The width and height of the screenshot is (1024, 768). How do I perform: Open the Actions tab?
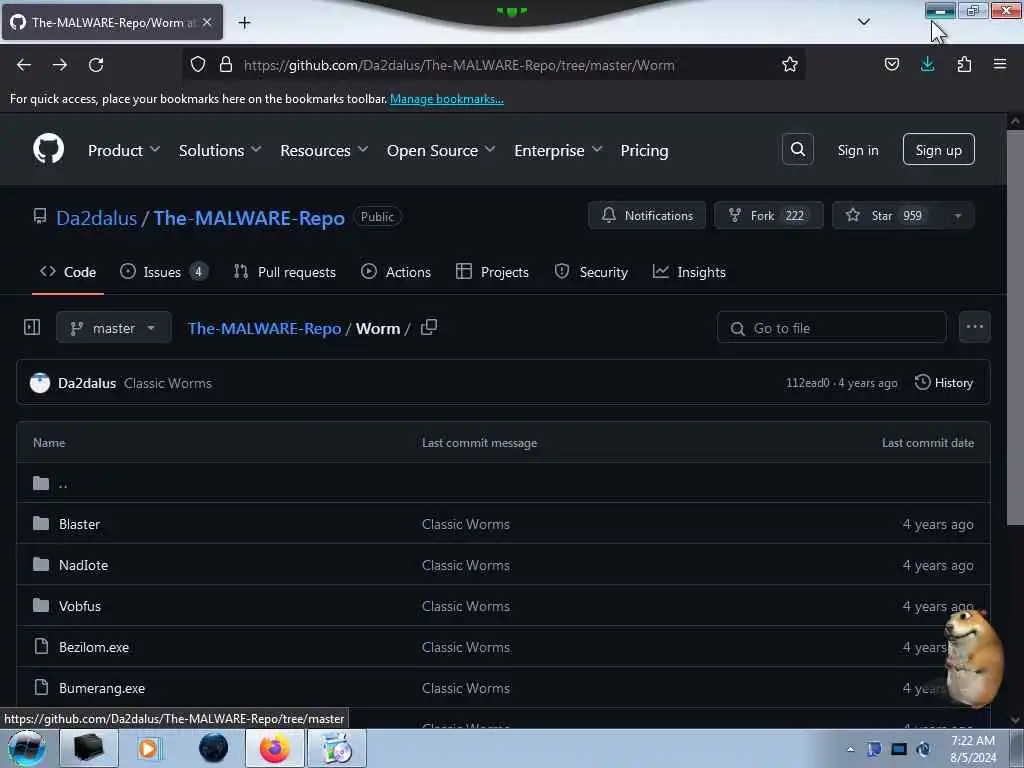point(396,272)
